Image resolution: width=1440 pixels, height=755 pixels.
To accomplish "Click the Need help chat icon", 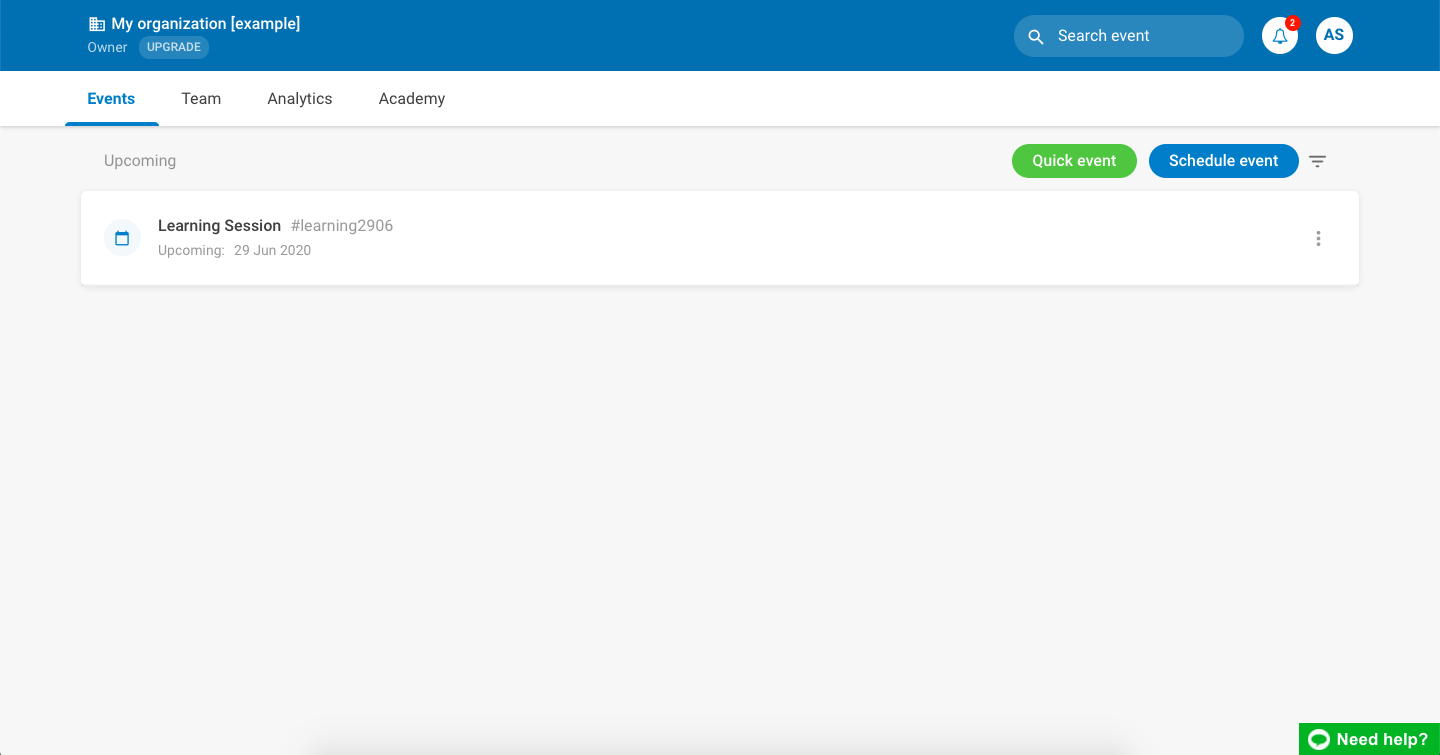I will tap(1319, 740).
